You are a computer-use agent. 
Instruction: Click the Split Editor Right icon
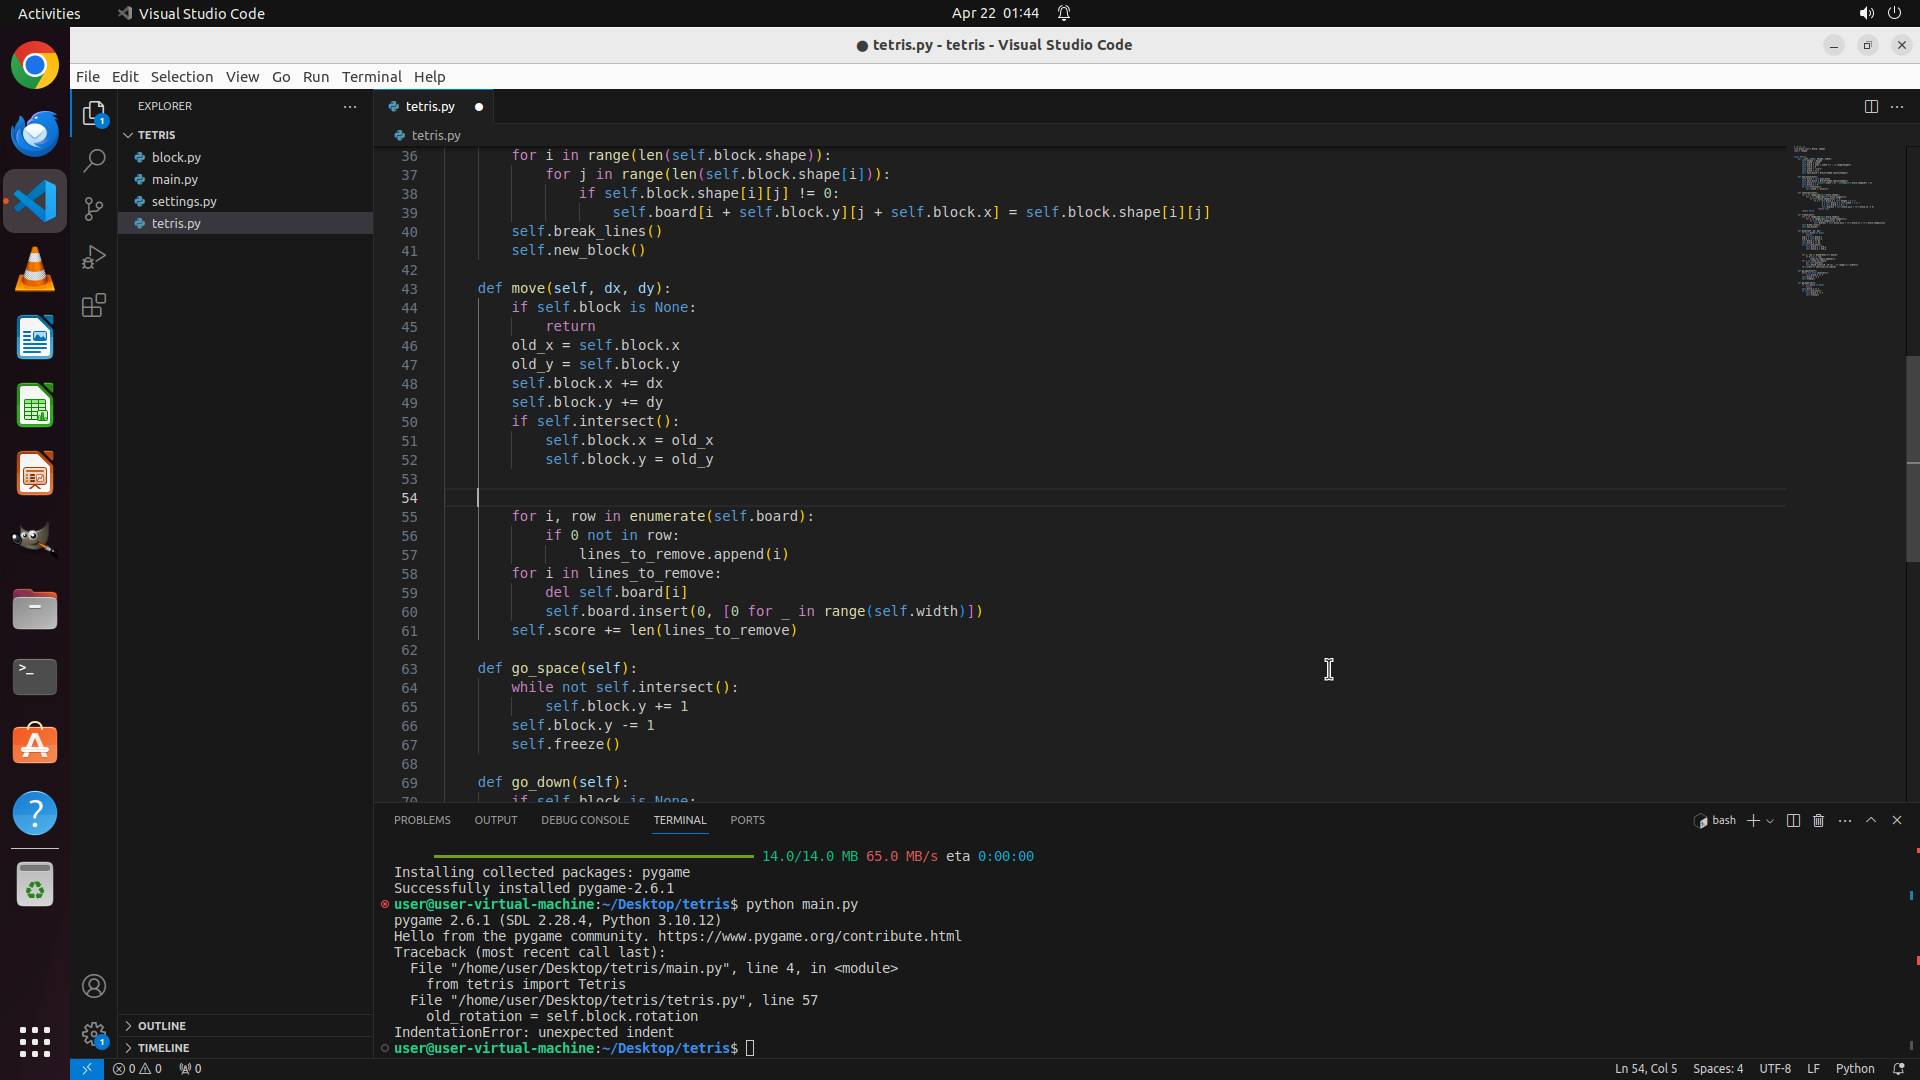click(1870, 106)
